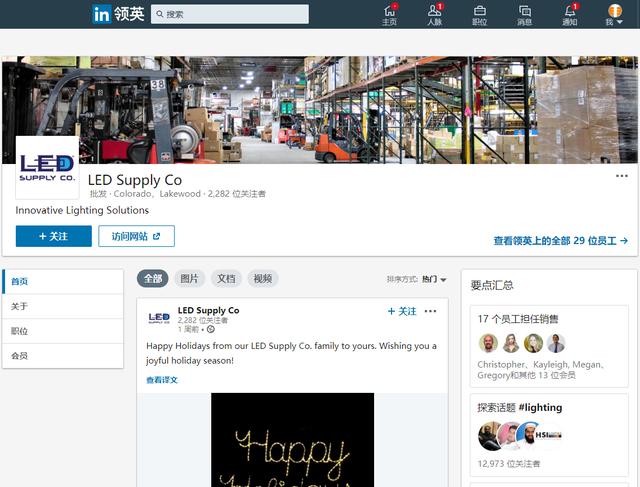
Task: Select the 关于 sidebar tab
Action: (x=63, y=306)
